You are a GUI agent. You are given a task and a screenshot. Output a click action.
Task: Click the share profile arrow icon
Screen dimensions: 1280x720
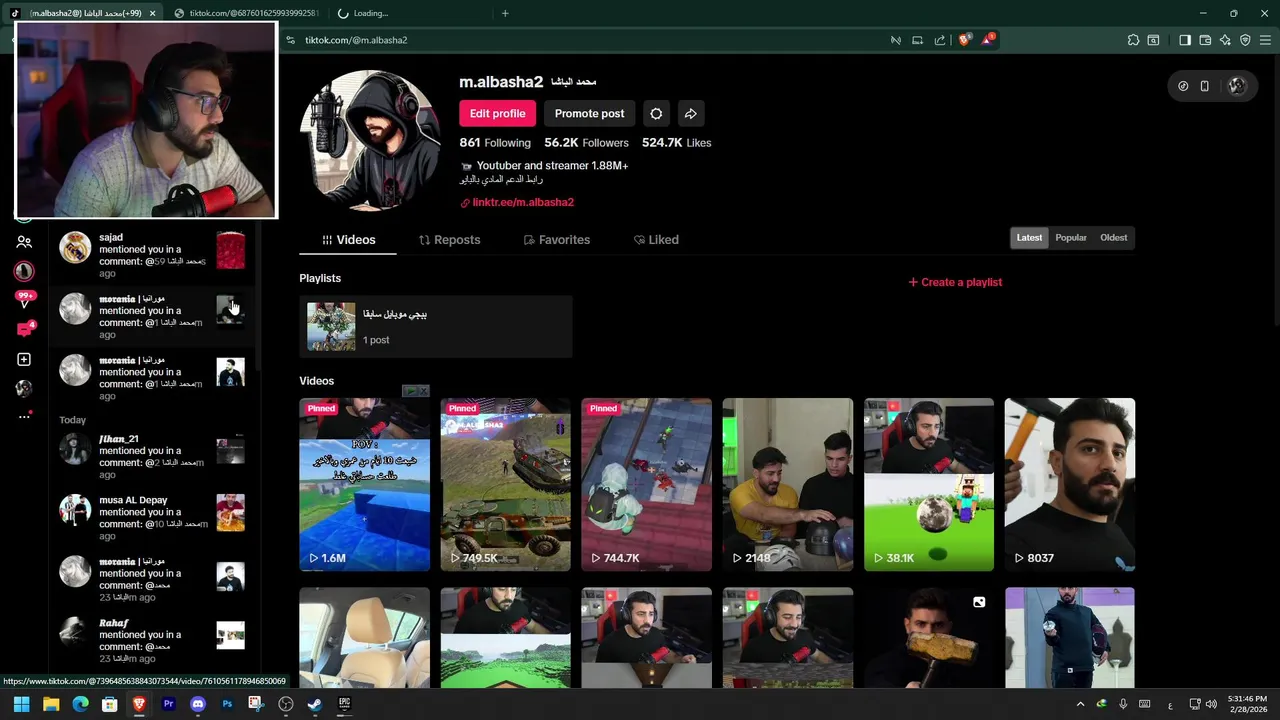tap(690, 113)
